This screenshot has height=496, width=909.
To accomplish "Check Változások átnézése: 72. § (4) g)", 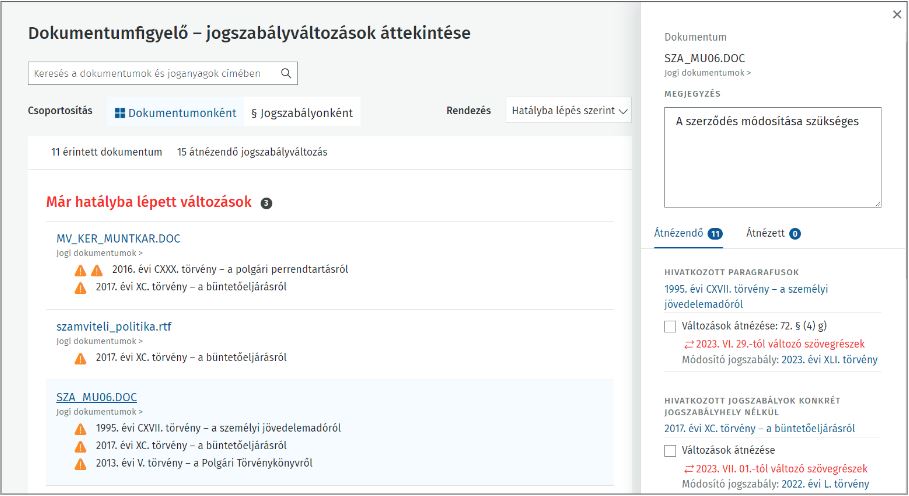I will (x=670, y=326).
